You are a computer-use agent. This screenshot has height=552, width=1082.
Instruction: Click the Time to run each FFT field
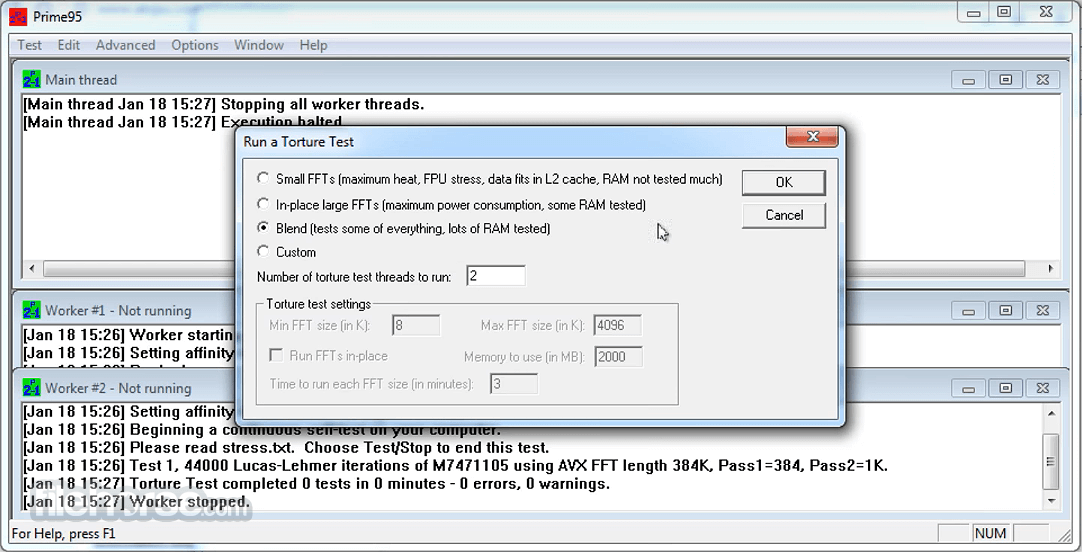(x=514, y=384)
